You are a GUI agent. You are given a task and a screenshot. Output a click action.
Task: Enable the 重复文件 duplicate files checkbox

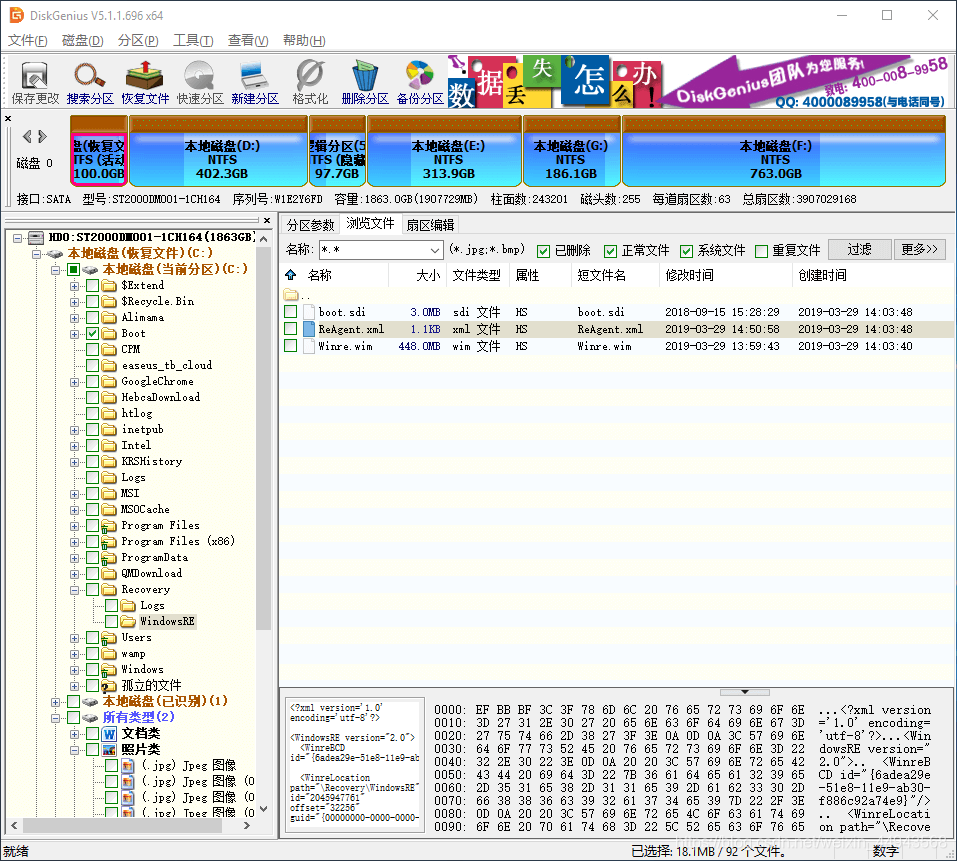pos(761,251)
